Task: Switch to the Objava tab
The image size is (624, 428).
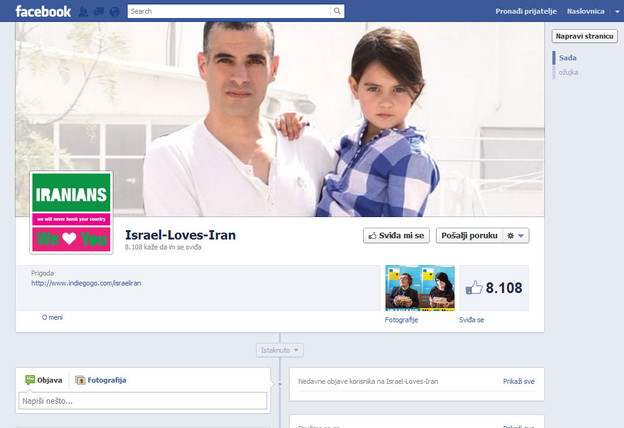Action: [x=44, y=380]
